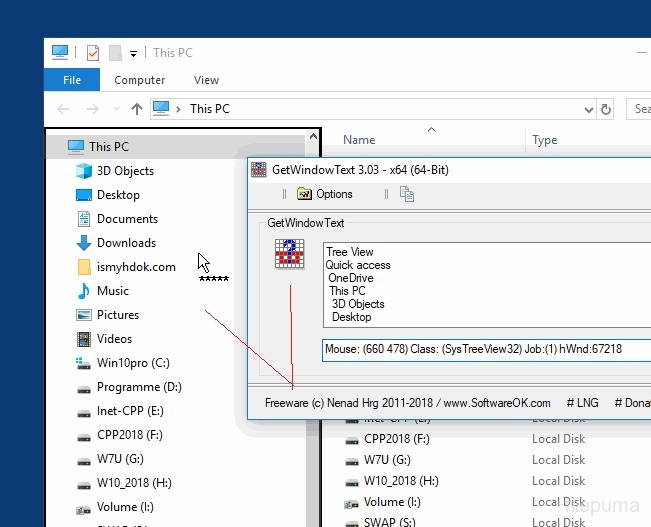Screen dimensions: 651x527
Task: Click the Win10pro (C:) drive
Action: [x=132, y=363]
